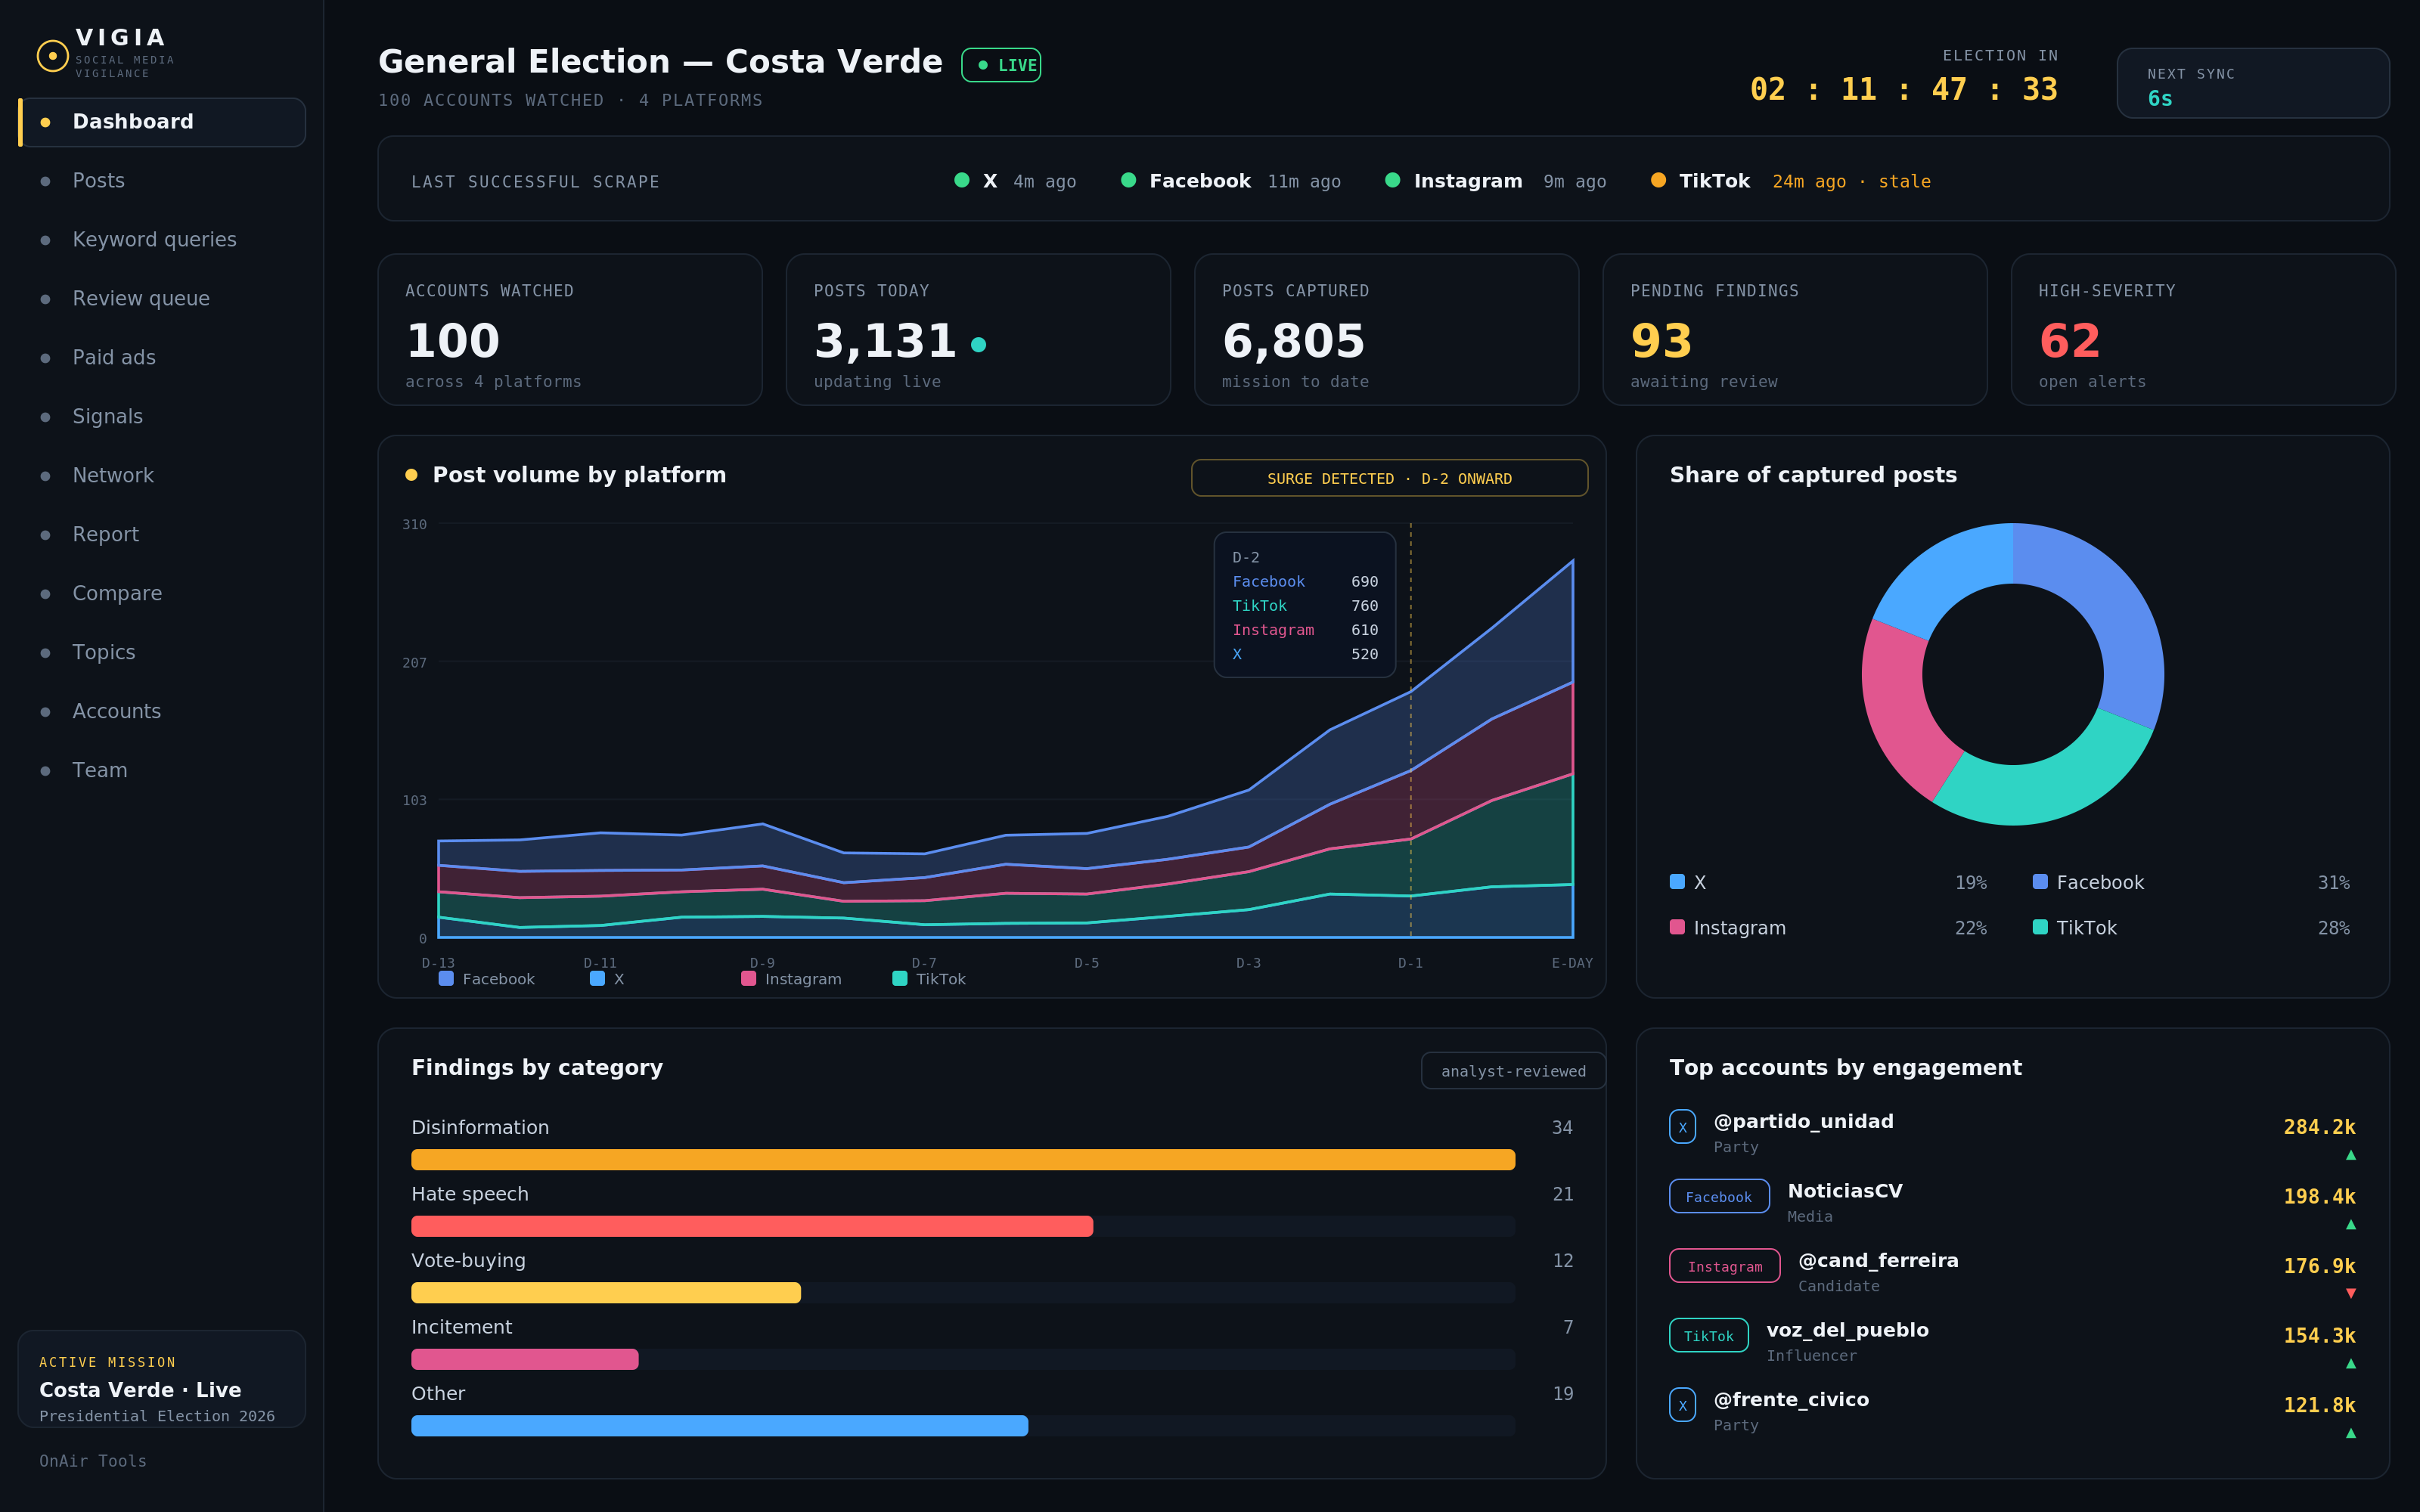Image resolution: width=2420 pixels, height=1512 pixels.
Task: Click the Next Sync box
Action: [2253, 84]
